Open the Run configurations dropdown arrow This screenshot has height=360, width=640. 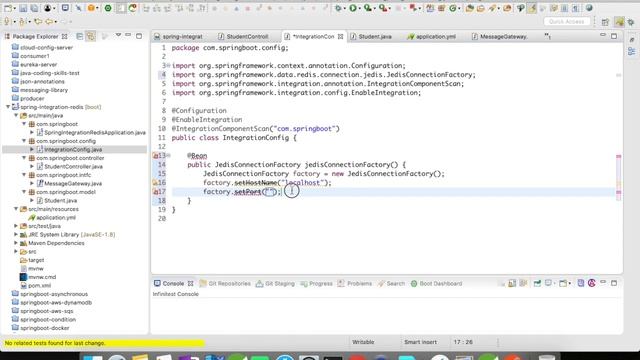(359, 9)
